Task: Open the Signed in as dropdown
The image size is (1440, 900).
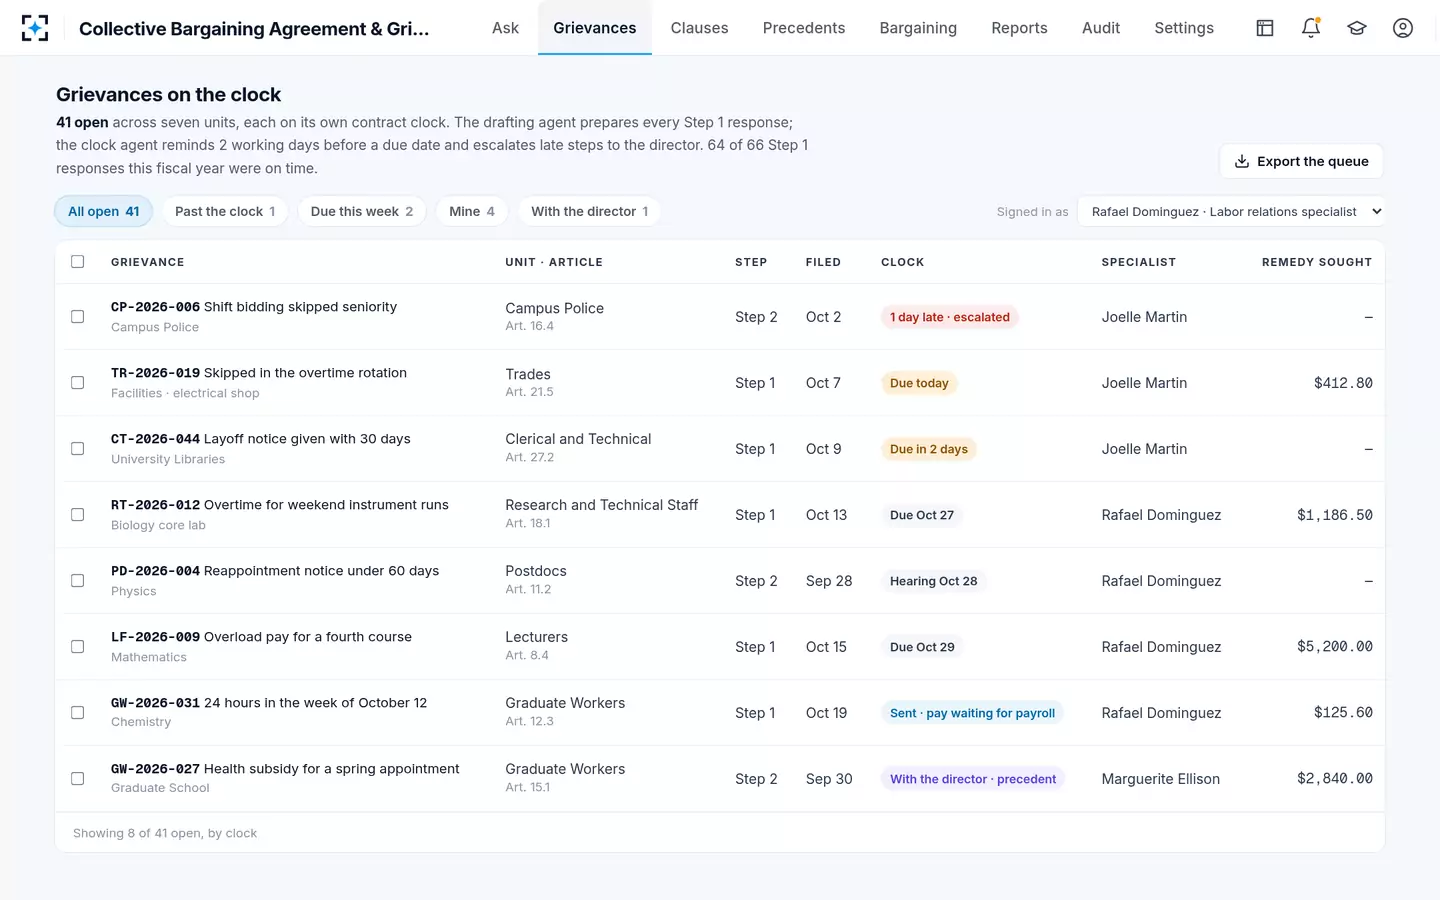Action: point(1231,212)
